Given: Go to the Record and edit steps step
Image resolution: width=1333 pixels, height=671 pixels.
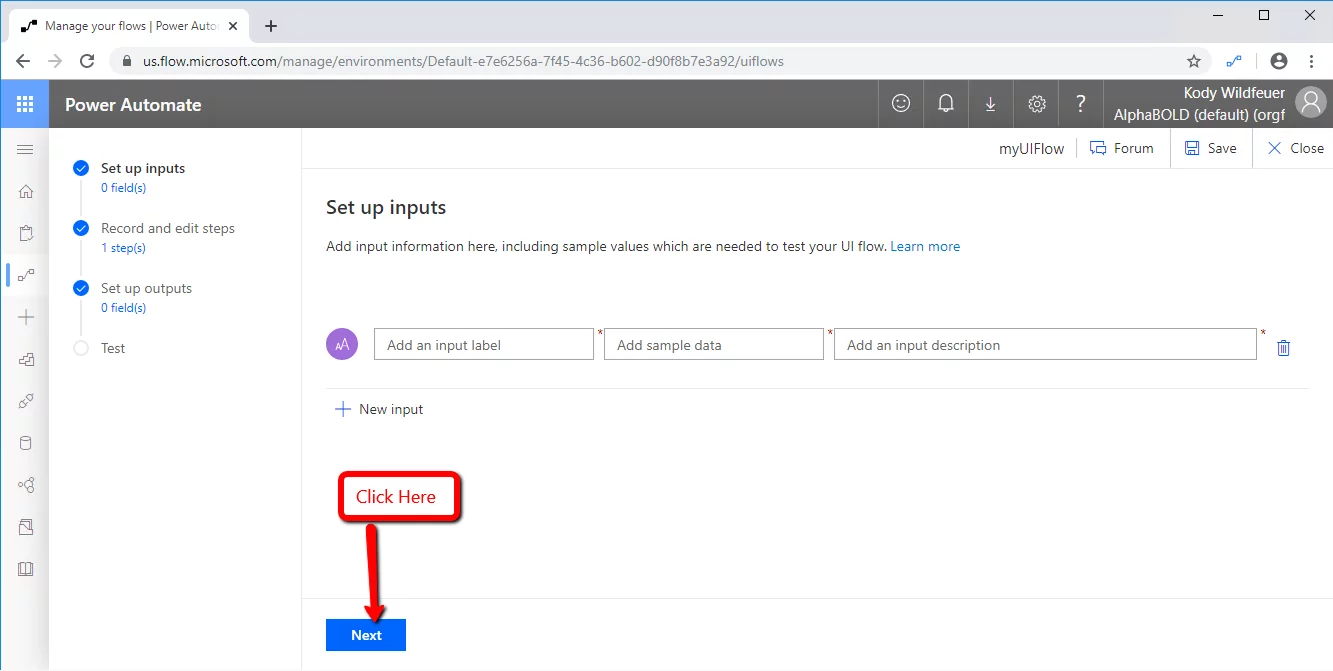Looking at the screenshot, I should point(168,228).
